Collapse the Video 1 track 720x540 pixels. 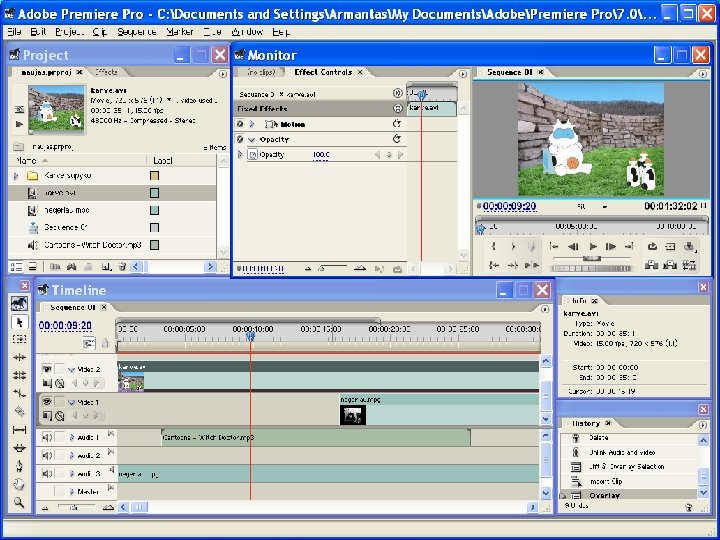coord(71,402)
